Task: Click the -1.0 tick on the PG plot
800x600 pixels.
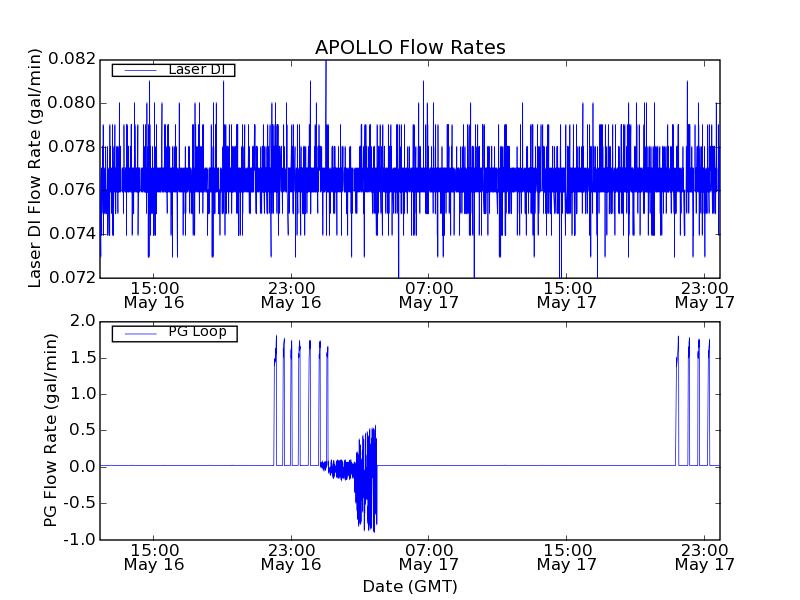Action: click(82, 540)
